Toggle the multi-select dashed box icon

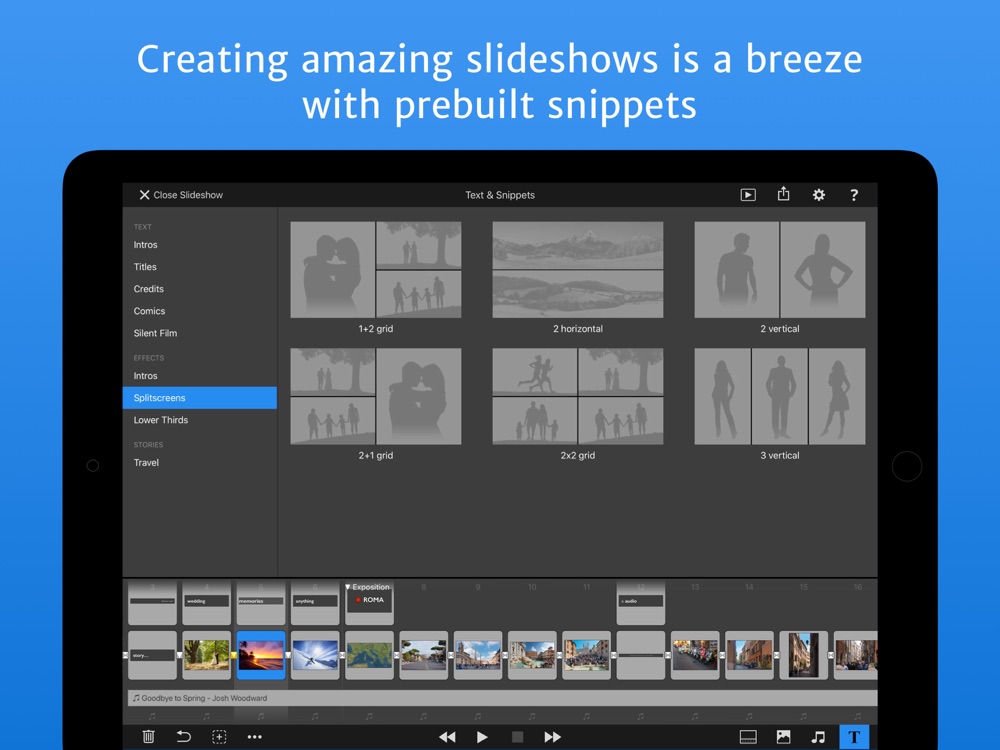[x=219, y=737]
